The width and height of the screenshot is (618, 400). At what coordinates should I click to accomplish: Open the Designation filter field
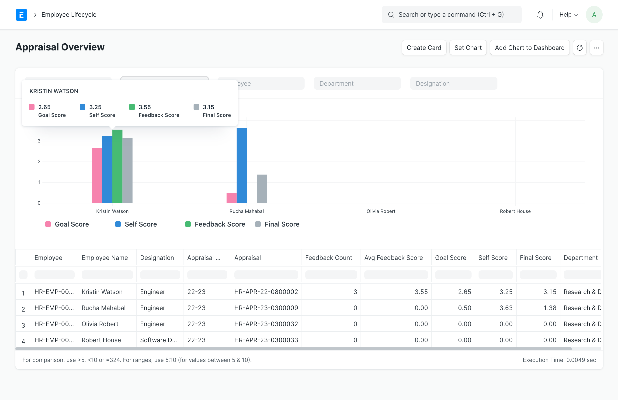(x=455, y=84)
